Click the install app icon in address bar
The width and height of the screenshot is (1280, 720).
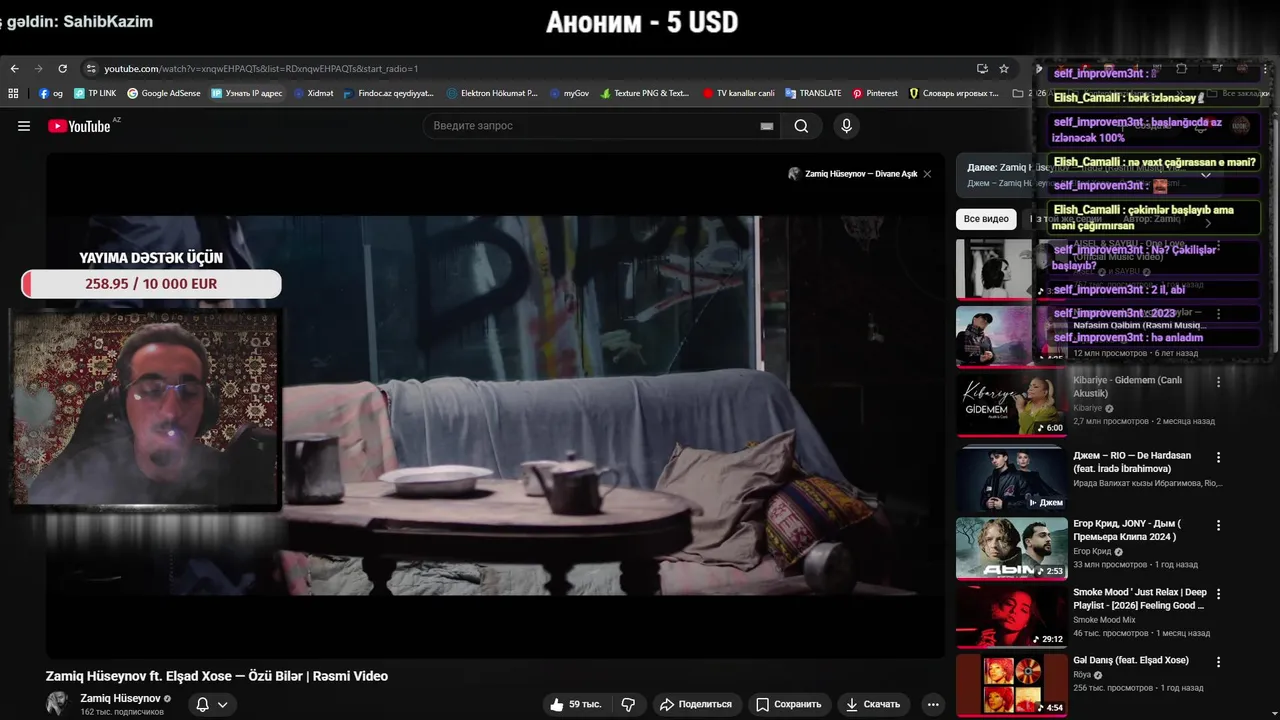(982, 69)
